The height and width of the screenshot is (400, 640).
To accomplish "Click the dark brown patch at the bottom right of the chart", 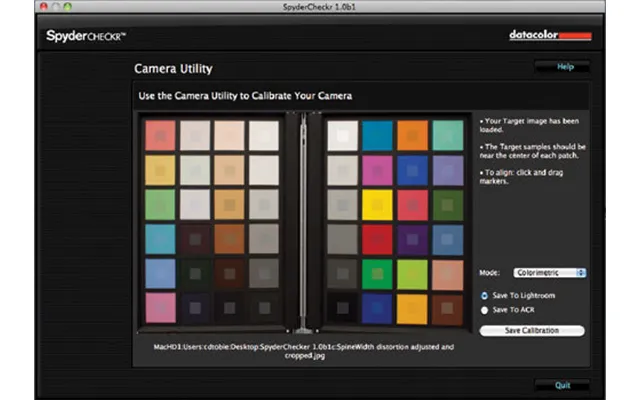I will pos(448,309).
